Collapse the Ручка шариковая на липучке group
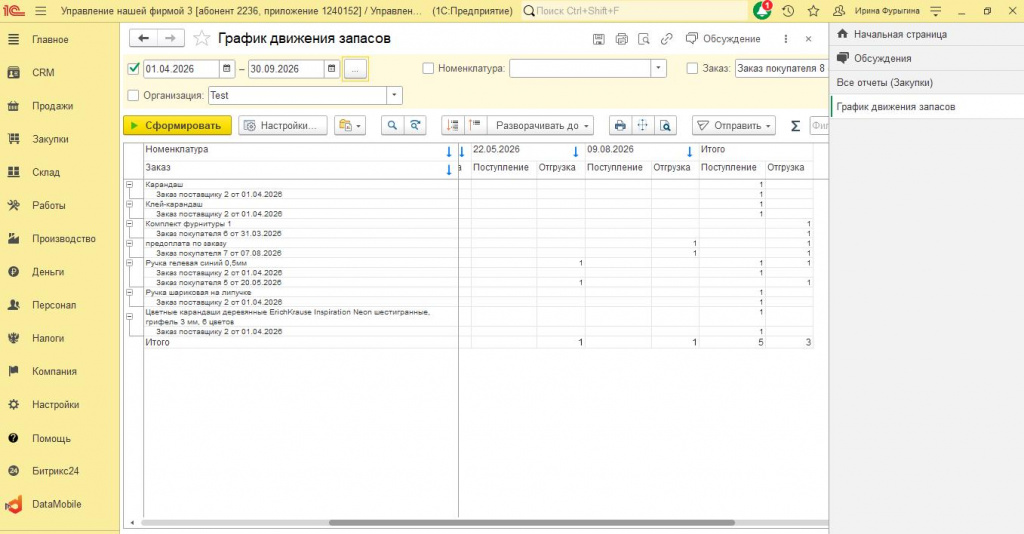Viewport: 1024px width, 534px height. coord(129,292)
